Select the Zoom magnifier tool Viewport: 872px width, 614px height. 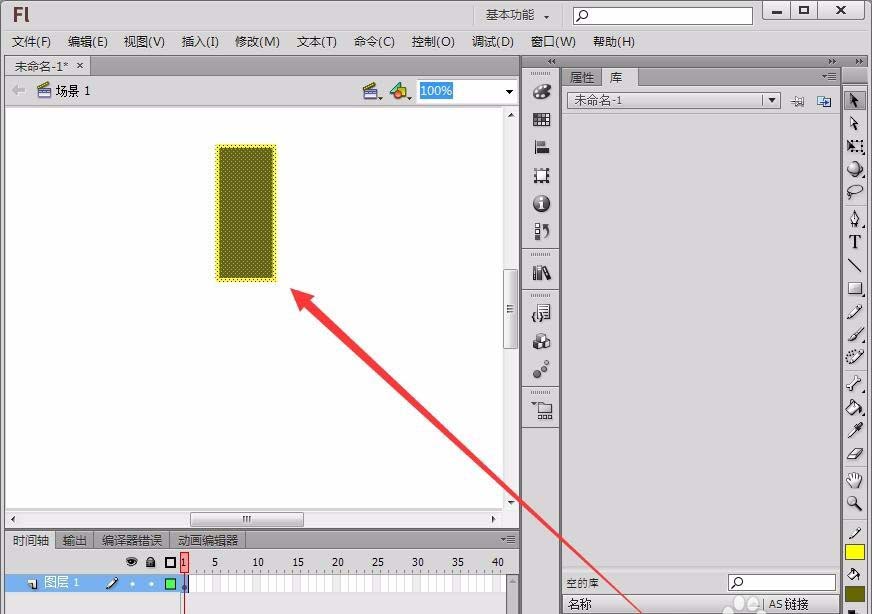click(x=854, y=503)
